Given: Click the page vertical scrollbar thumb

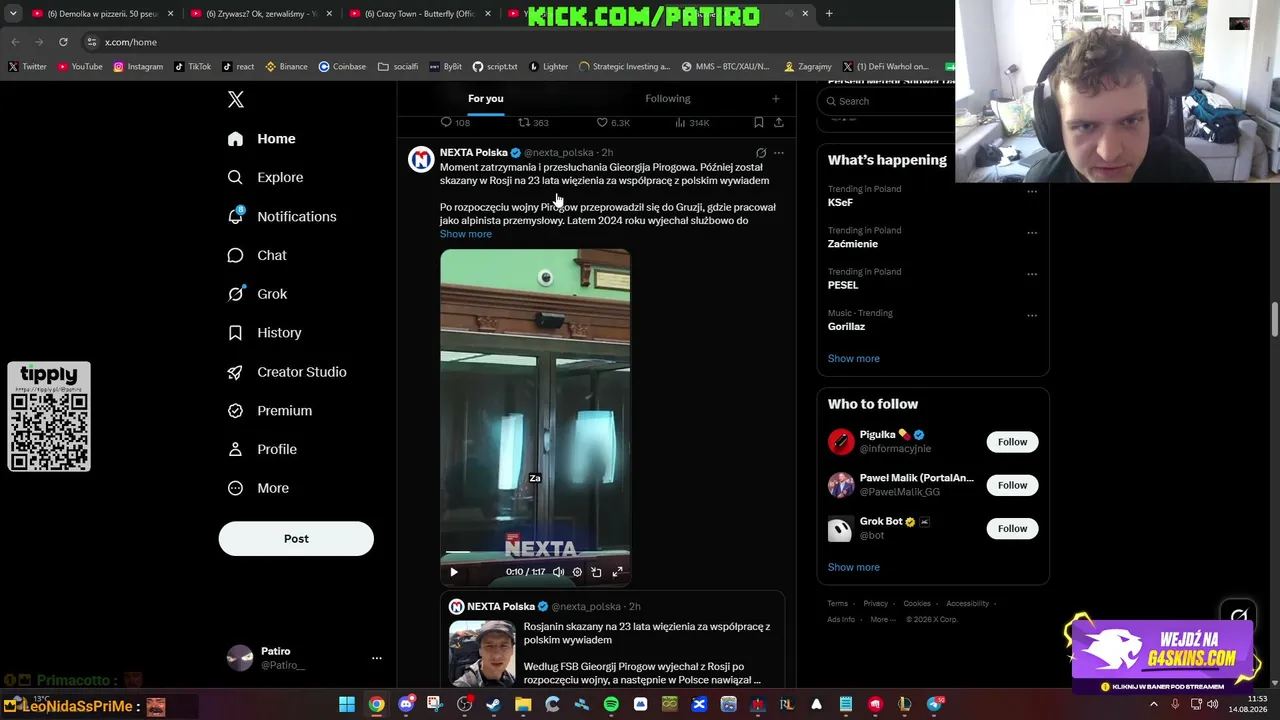Looking at the screenshot, I should [x=1274, y=320].
